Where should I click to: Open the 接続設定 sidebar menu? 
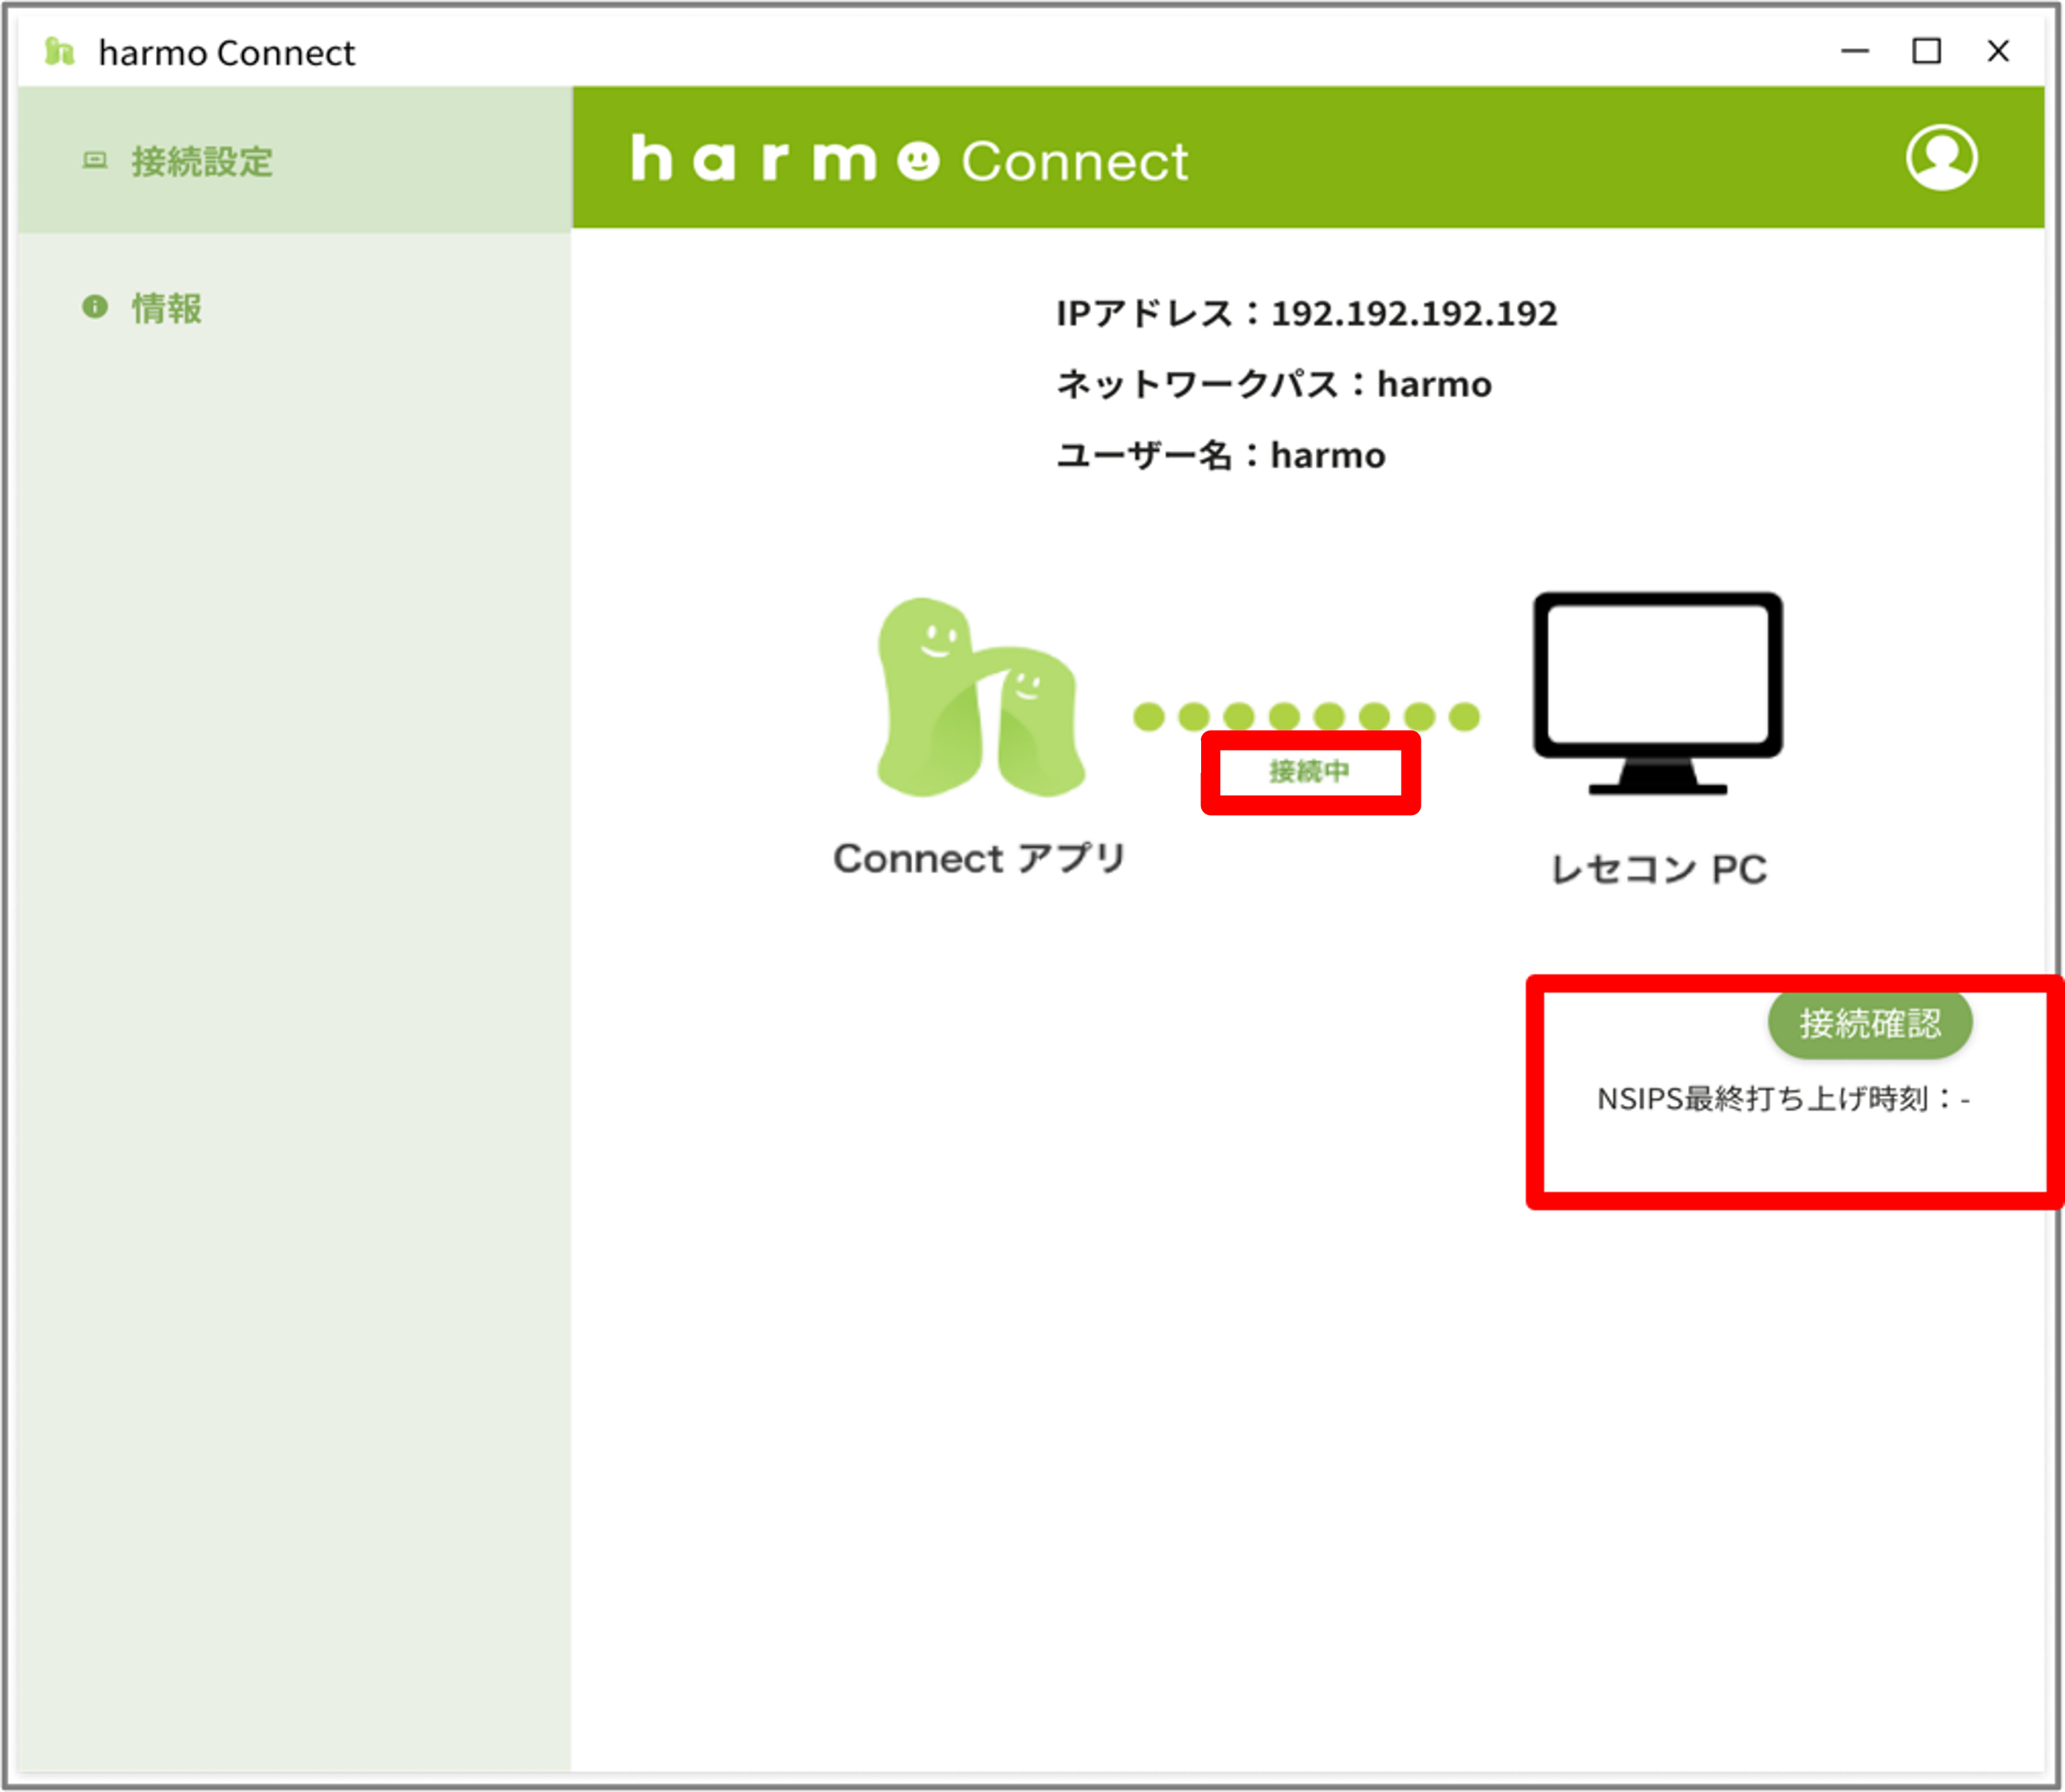point(201,161)
